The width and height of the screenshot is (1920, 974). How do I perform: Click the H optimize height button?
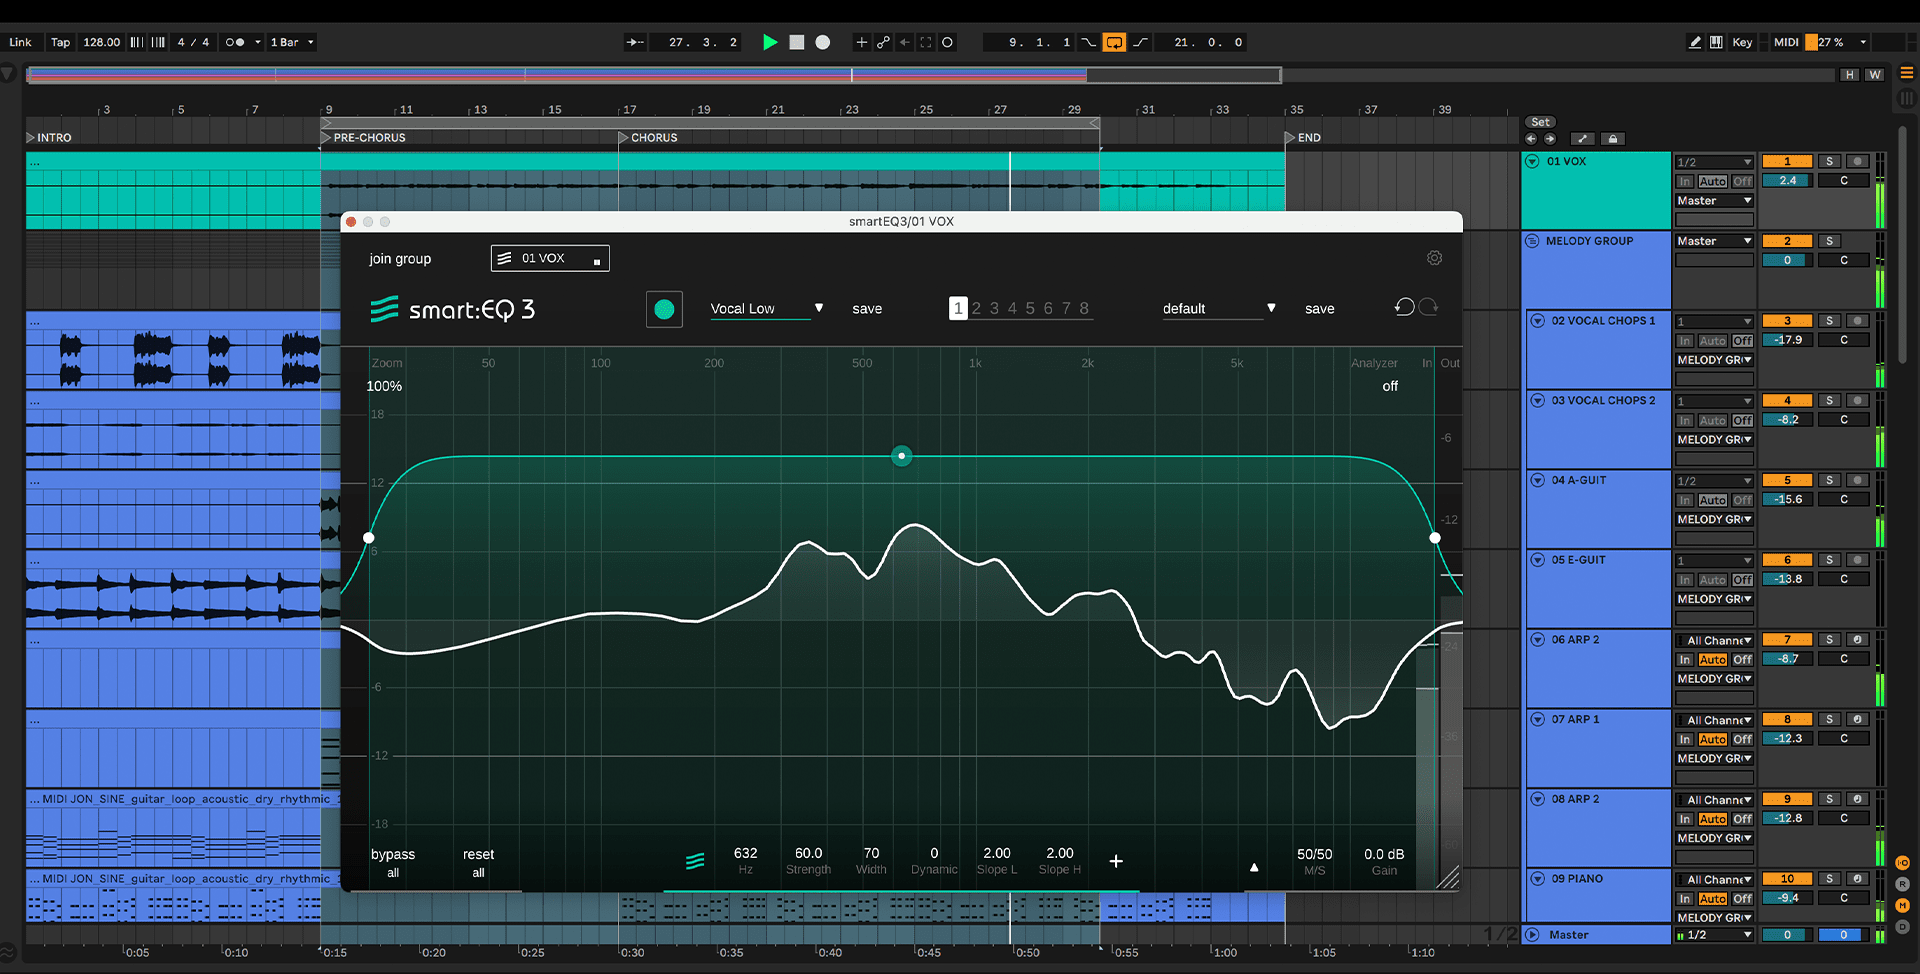point(1850,75)
